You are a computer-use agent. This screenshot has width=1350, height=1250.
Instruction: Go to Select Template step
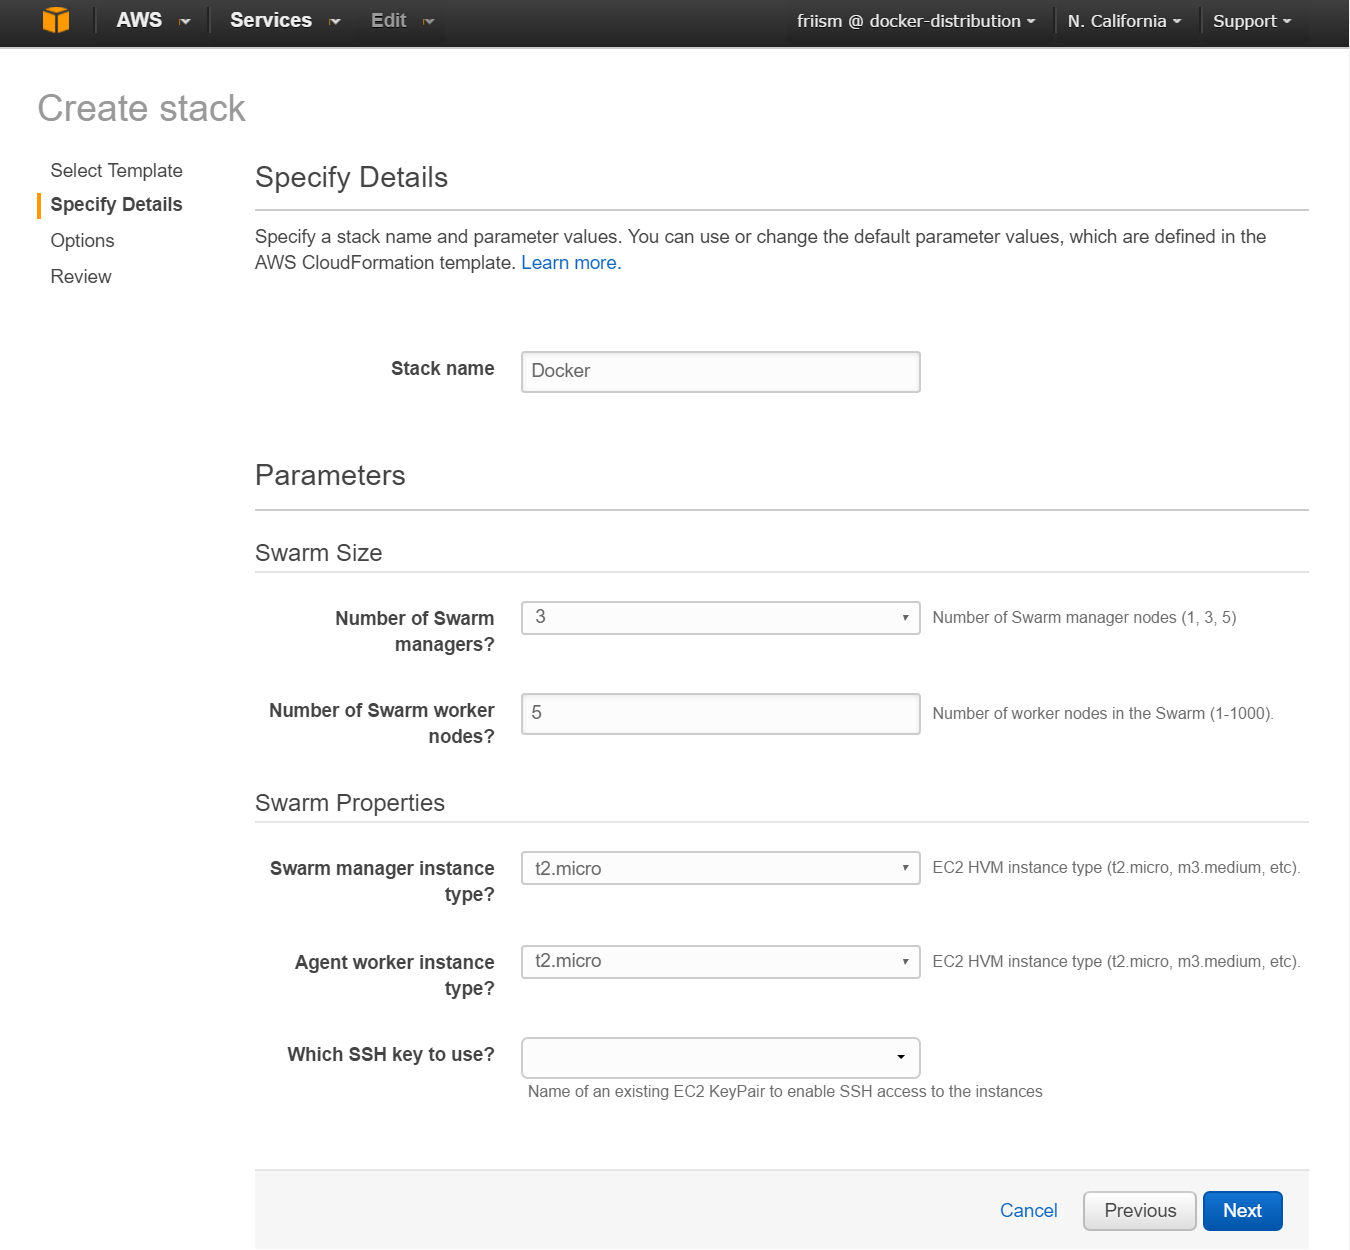coord(117,171)
